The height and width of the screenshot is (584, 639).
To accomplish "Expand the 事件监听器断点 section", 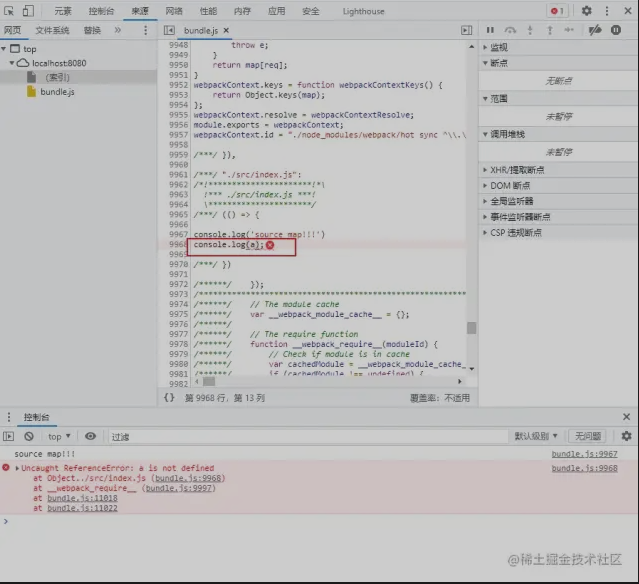I will point(485,217).
